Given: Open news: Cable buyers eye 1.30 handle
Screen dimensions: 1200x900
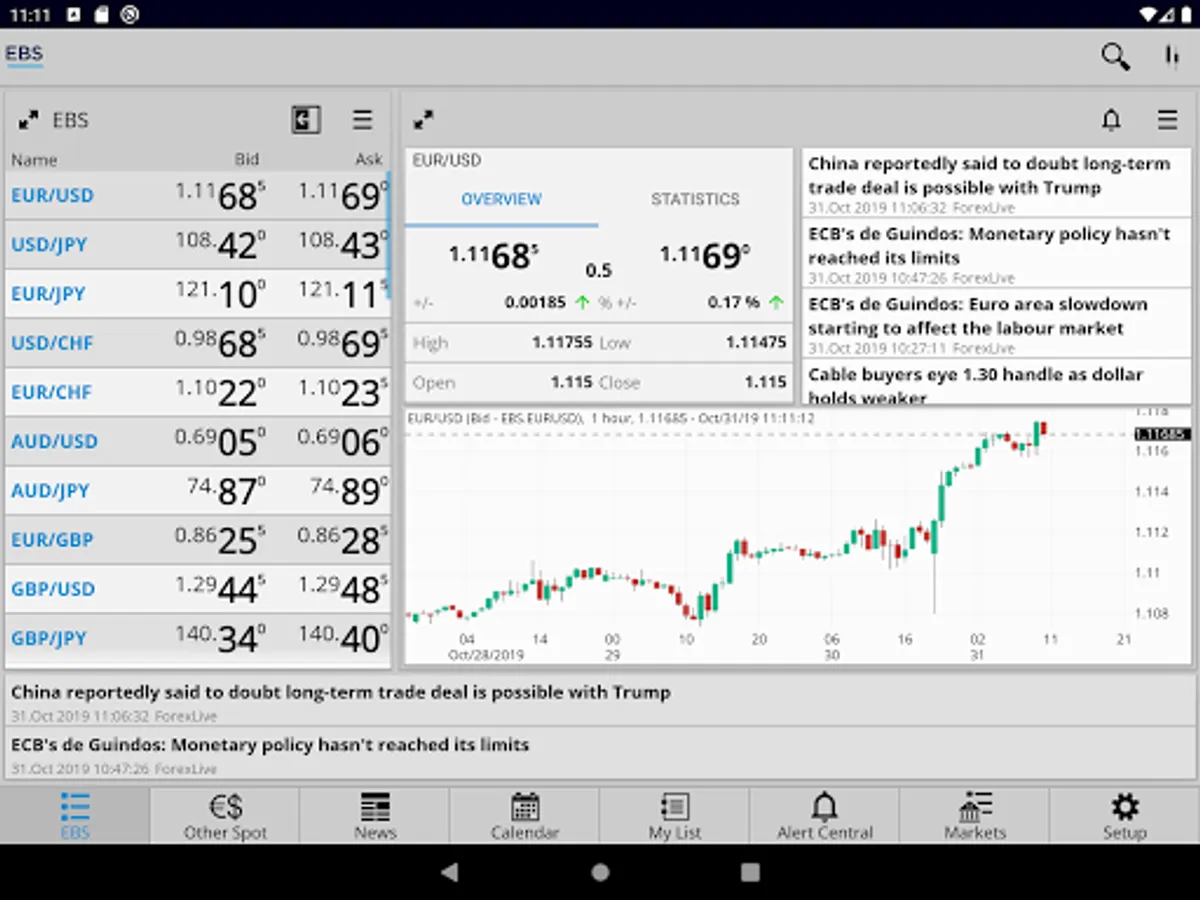Looking at the screenshot, I should (x=996, y=383).
